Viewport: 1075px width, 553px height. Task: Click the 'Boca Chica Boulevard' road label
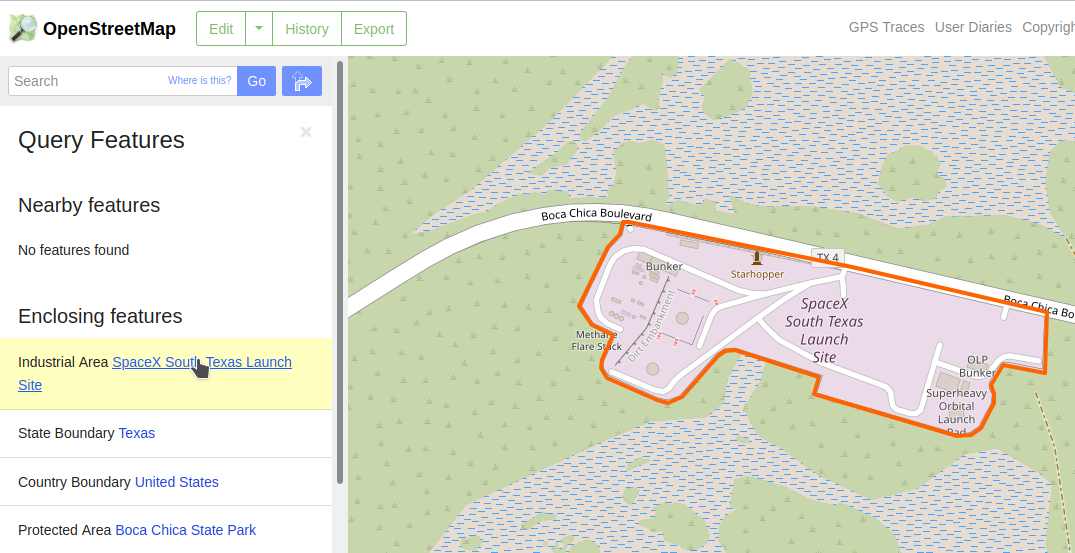tap(596, 214)
